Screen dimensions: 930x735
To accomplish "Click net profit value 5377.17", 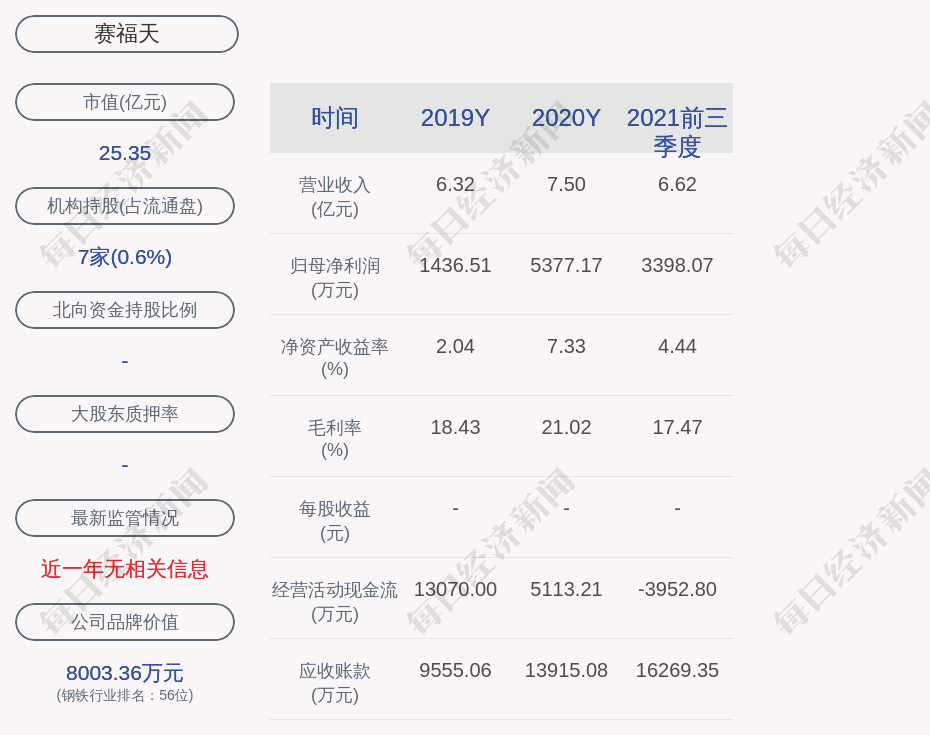I will [566, 265].
